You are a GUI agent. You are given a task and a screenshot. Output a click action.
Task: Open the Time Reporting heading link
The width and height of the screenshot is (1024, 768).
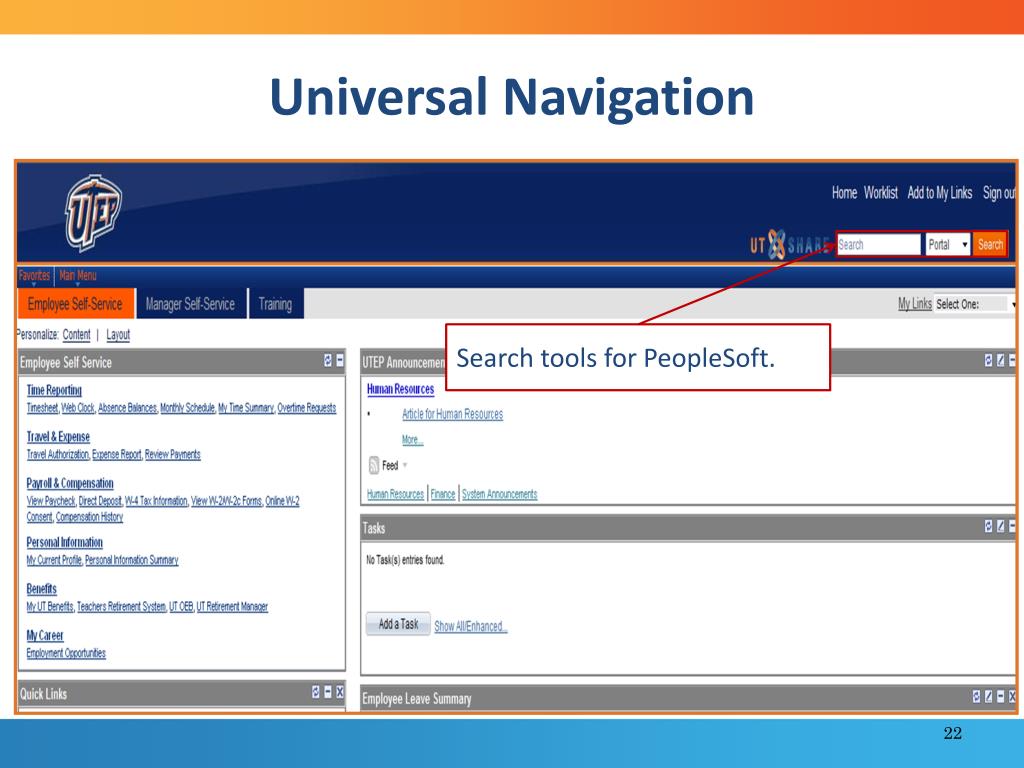pyautogui.click(x=54, y=390)
